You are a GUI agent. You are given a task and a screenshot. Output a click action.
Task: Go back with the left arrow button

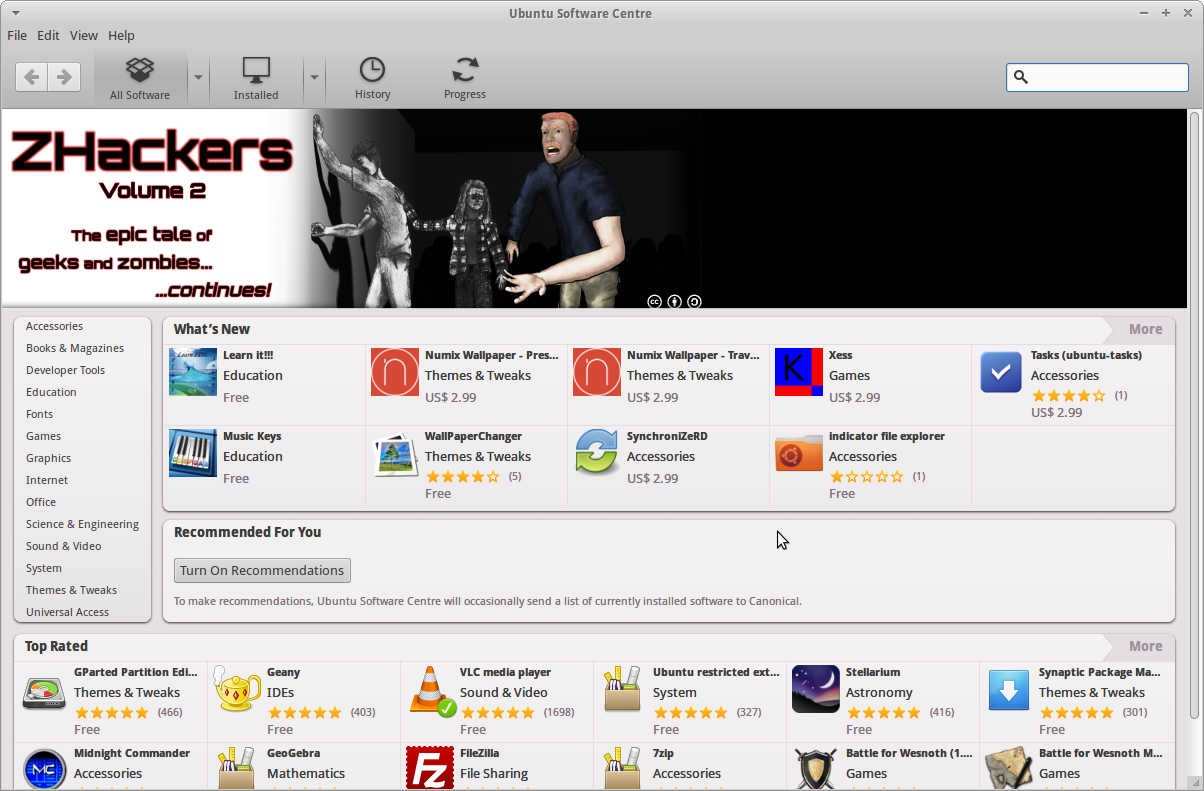tap(32, 77)
